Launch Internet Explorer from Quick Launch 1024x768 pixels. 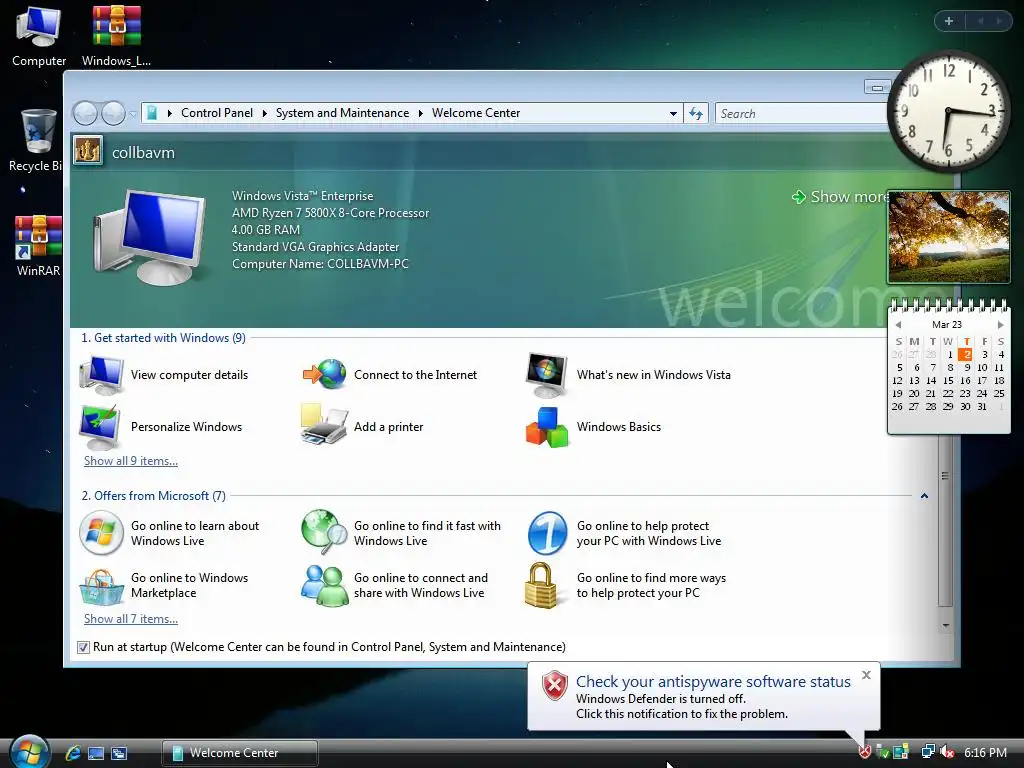point(73,753)
